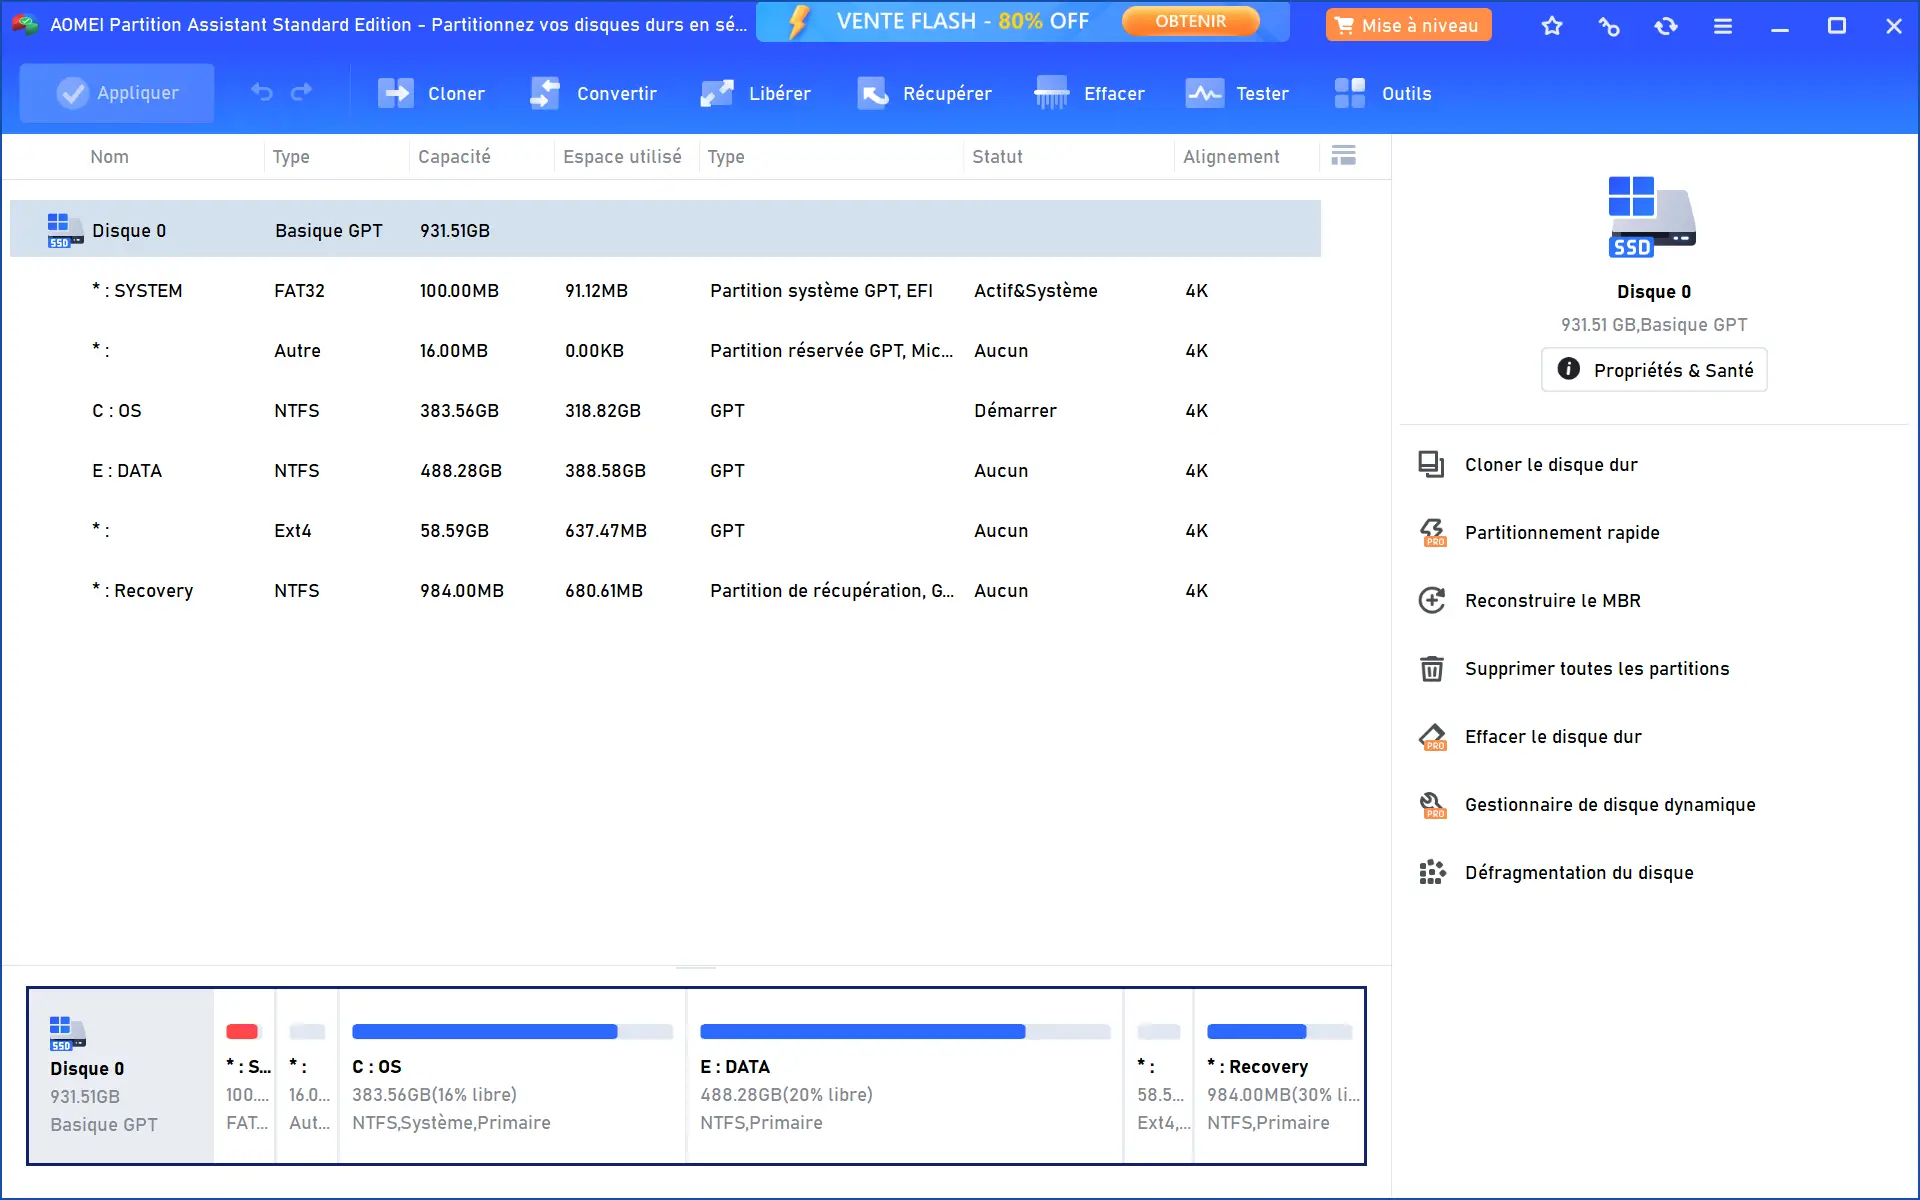Select the 16.0 Autre block in disk map
Image resolution: width=1920 pixels, height=1200 pixels.
308,1076
